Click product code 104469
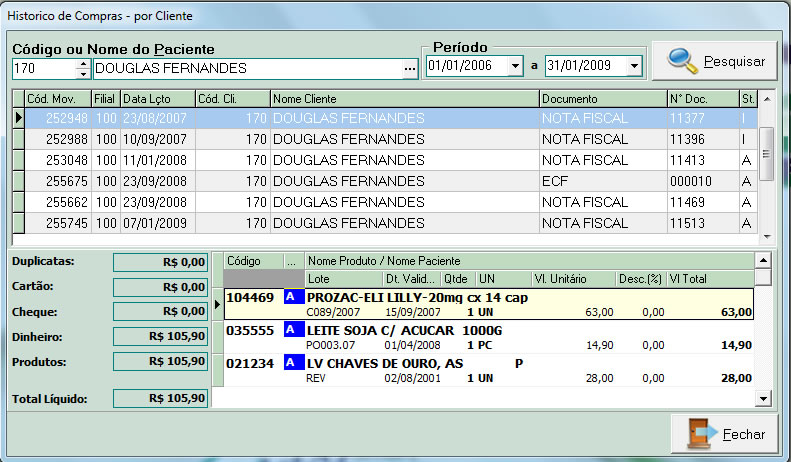This screenshot has height=462, width=791. [x=250, y=298]
